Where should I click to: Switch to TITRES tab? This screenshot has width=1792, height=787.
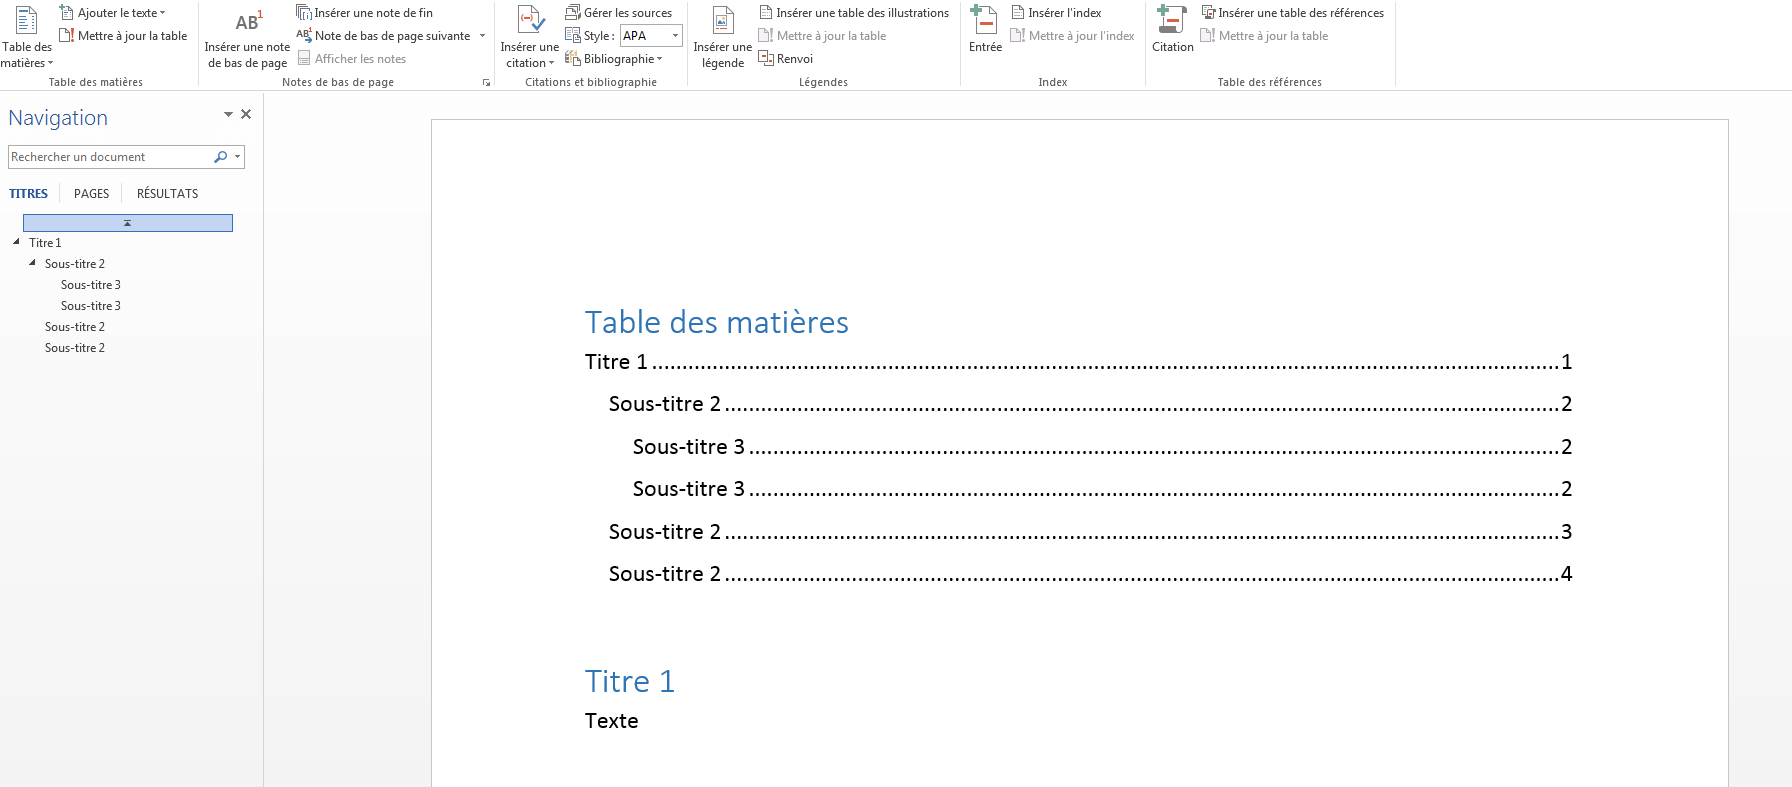[28, 194]
